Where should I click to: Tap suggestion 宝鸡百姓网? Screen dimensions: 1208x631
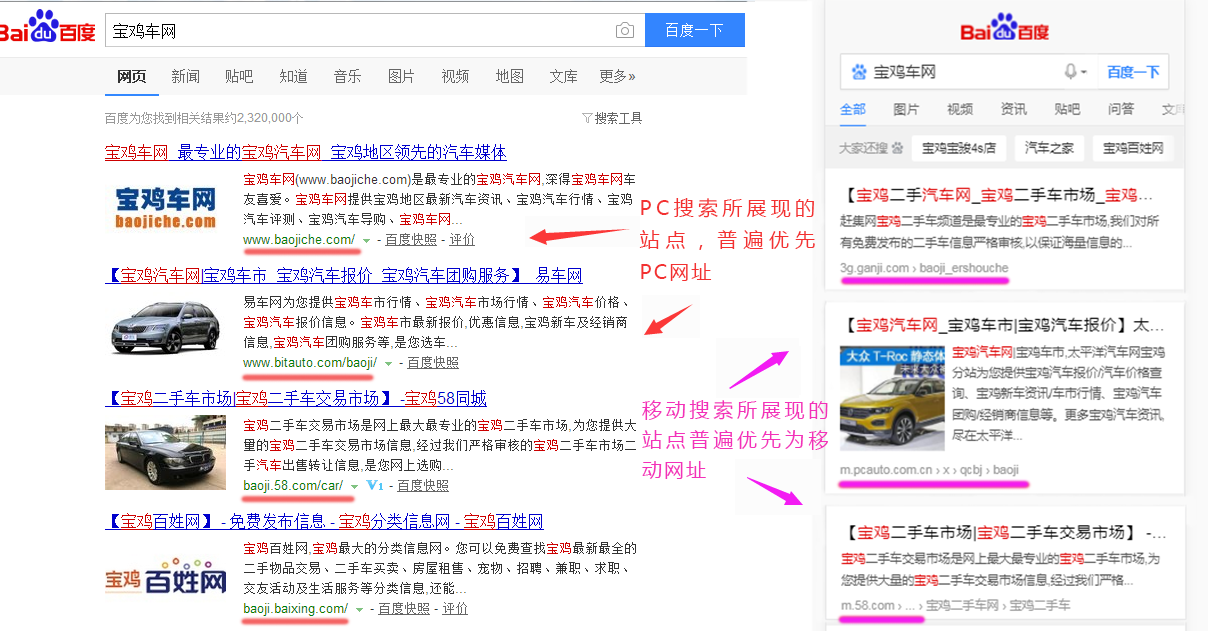click(x=1133, y=148)
